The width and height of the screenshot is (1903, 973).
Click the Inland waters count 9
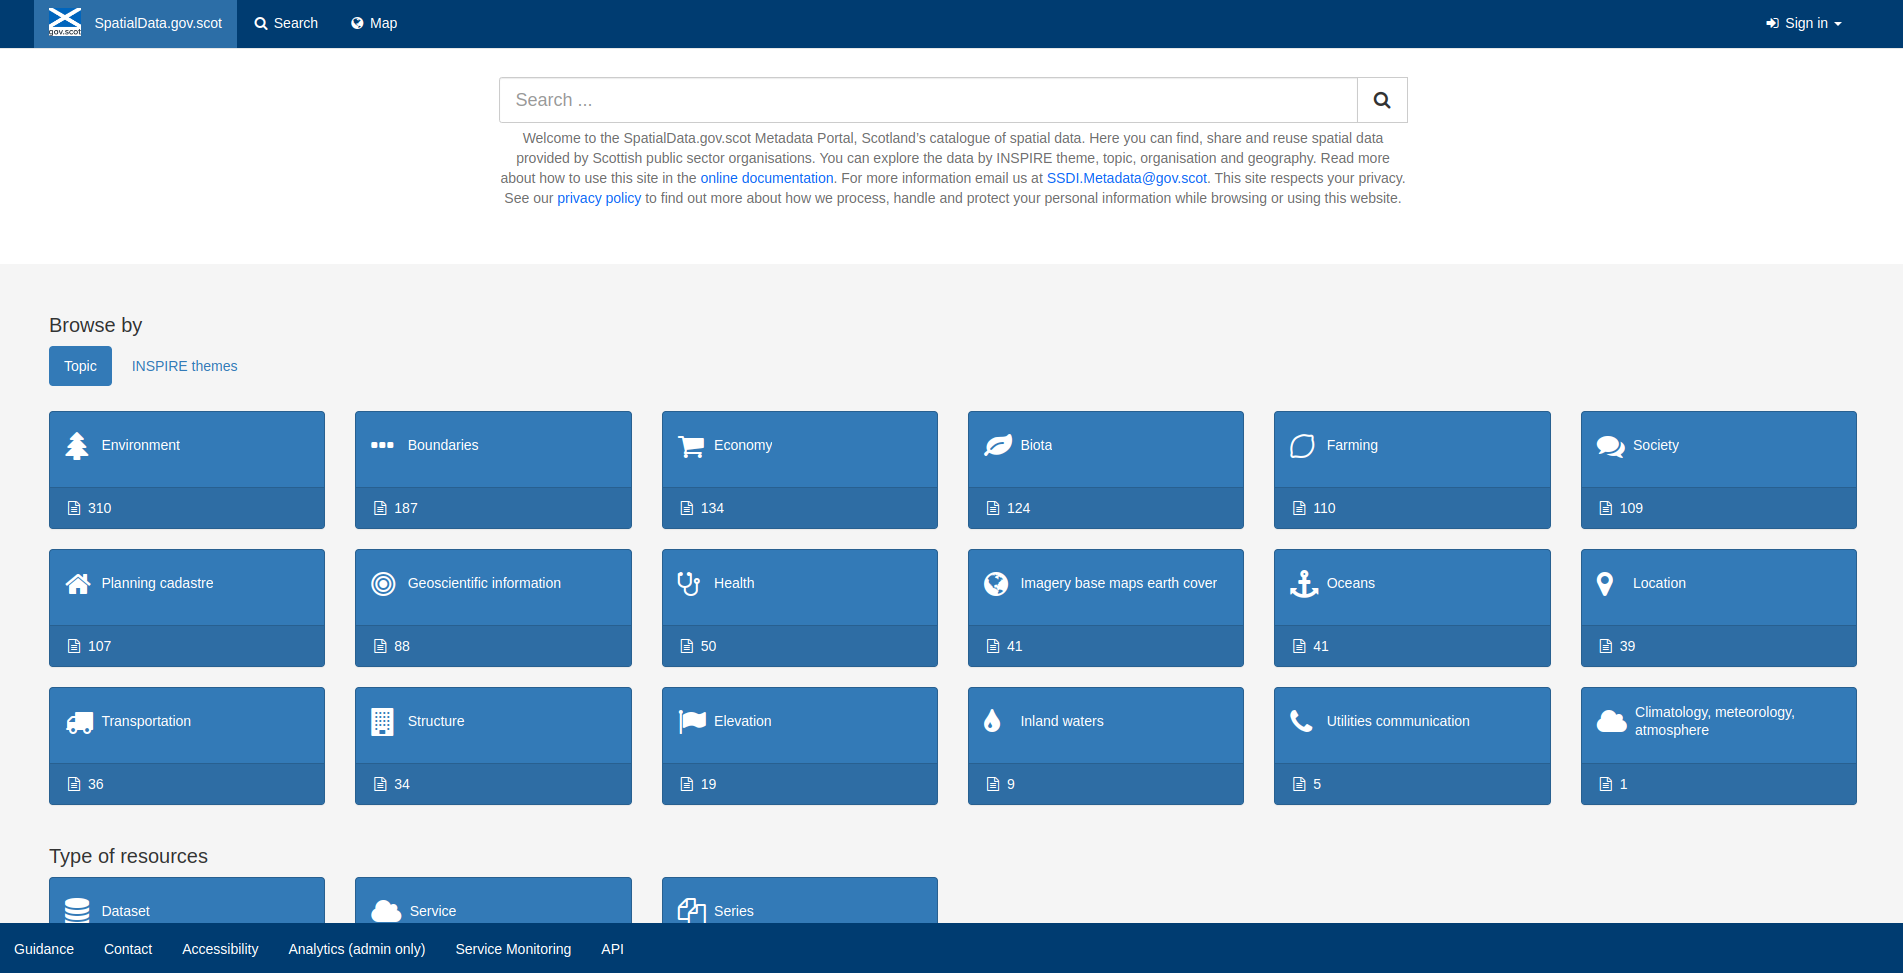click(x=1010, y=784)
